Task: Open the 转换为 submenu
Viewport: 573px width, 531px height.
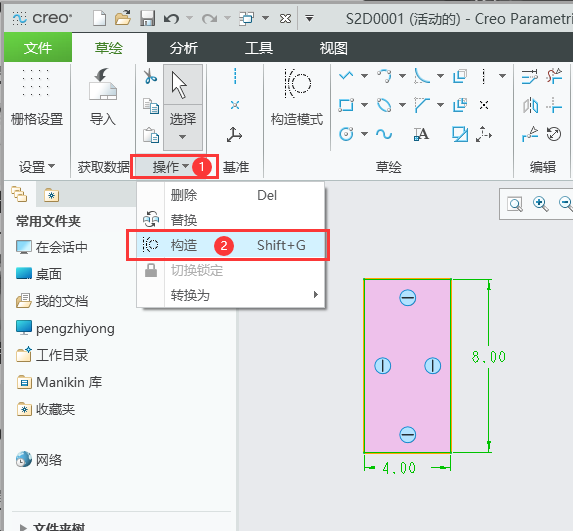Action: tap(231, 295)
